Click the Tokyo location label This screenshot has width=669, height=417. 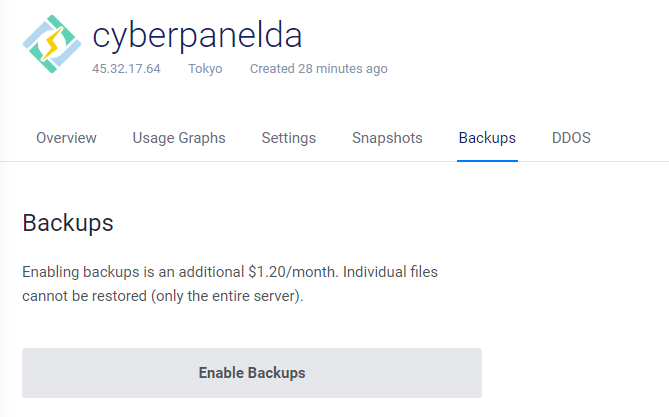tap(205, 69)
